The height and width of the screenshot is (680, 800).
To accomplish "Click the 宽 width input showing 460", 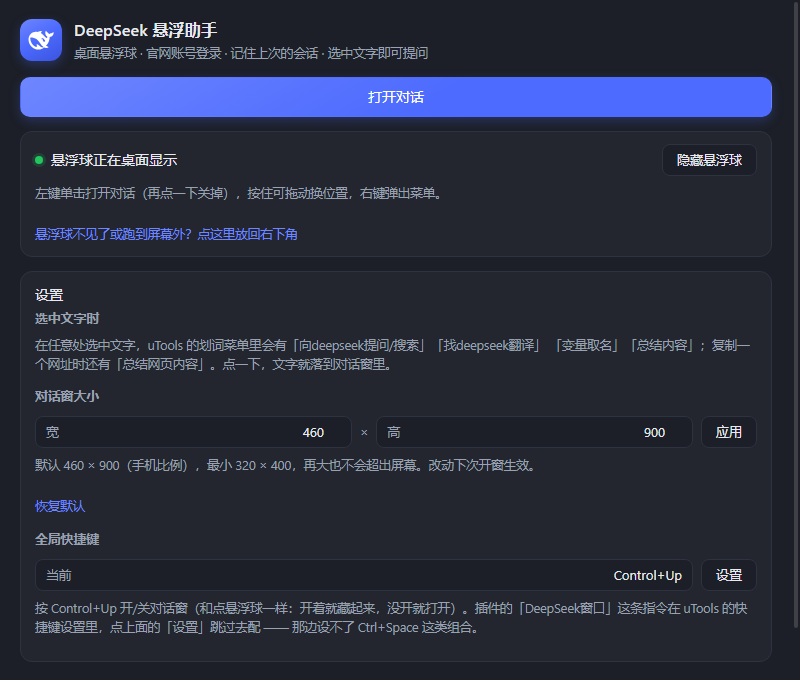I will click(x=193, y=432).
